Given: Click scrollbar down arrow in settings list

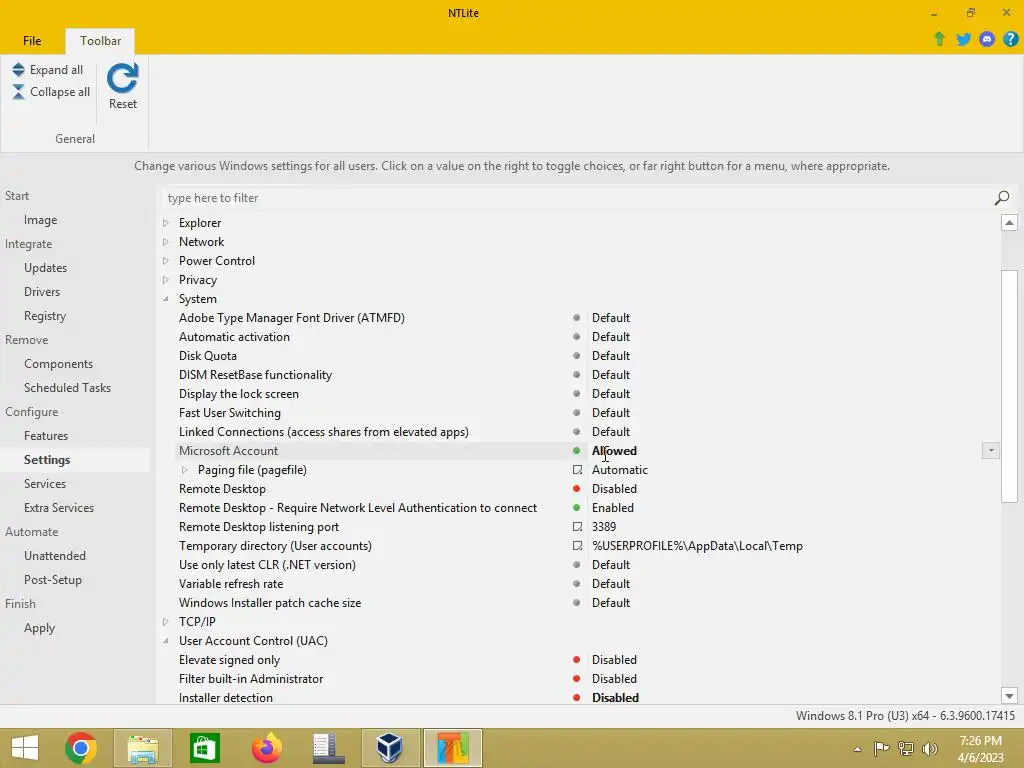Looking at the screenshot, I should (x=1009, y=696).
